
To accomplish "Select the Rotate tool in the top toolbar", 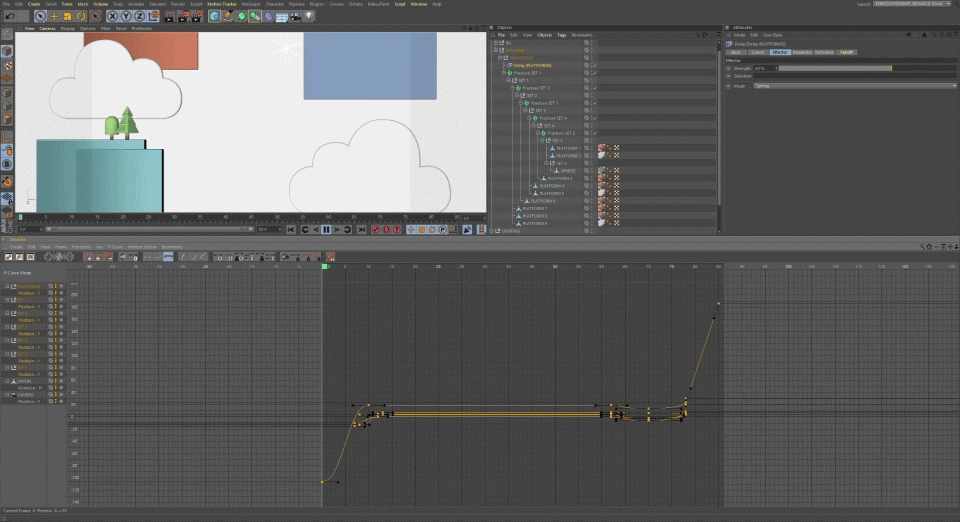I will 82,16.
